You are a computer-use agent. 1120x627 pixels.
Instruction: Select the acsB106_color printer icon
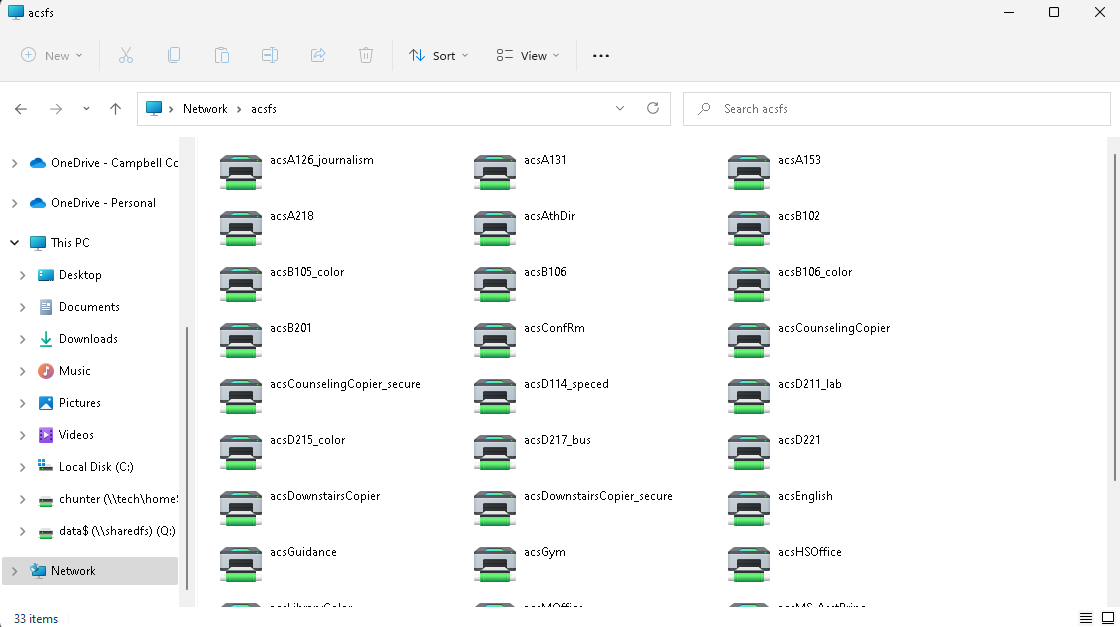(749, 284)
